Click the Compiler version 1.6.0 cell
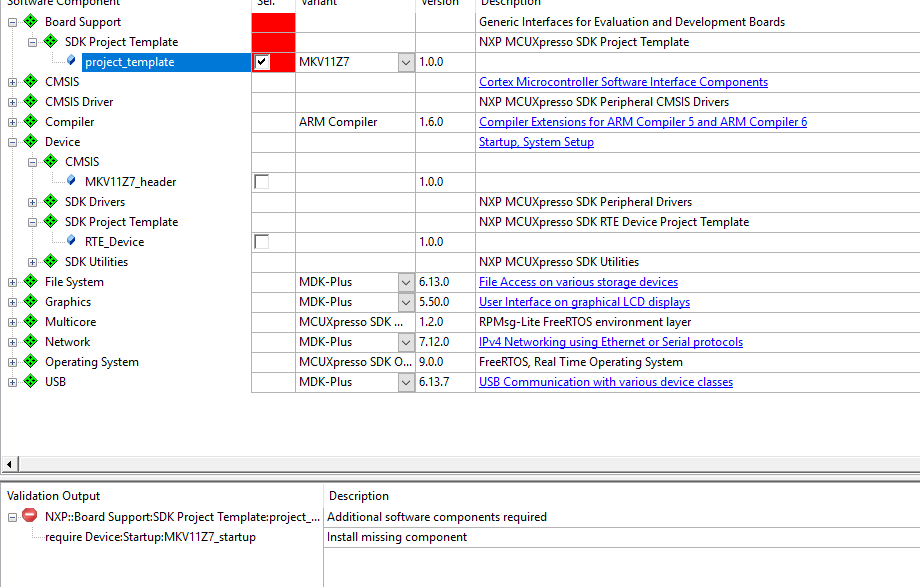 [x=445, y=122]
